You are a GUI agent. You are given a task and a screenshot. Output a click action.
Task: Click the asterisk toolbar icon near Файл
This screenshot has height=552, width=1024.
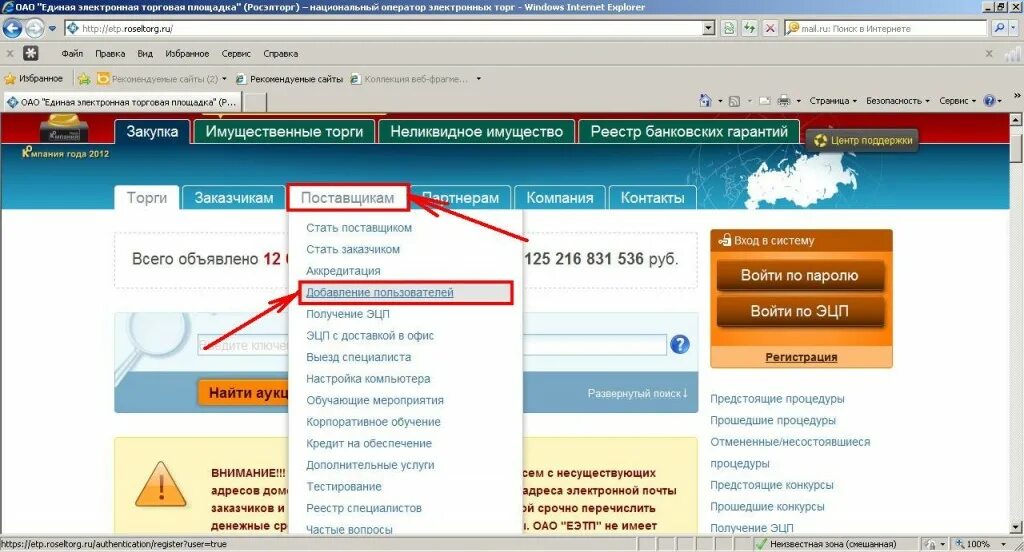tap(31, 54)
